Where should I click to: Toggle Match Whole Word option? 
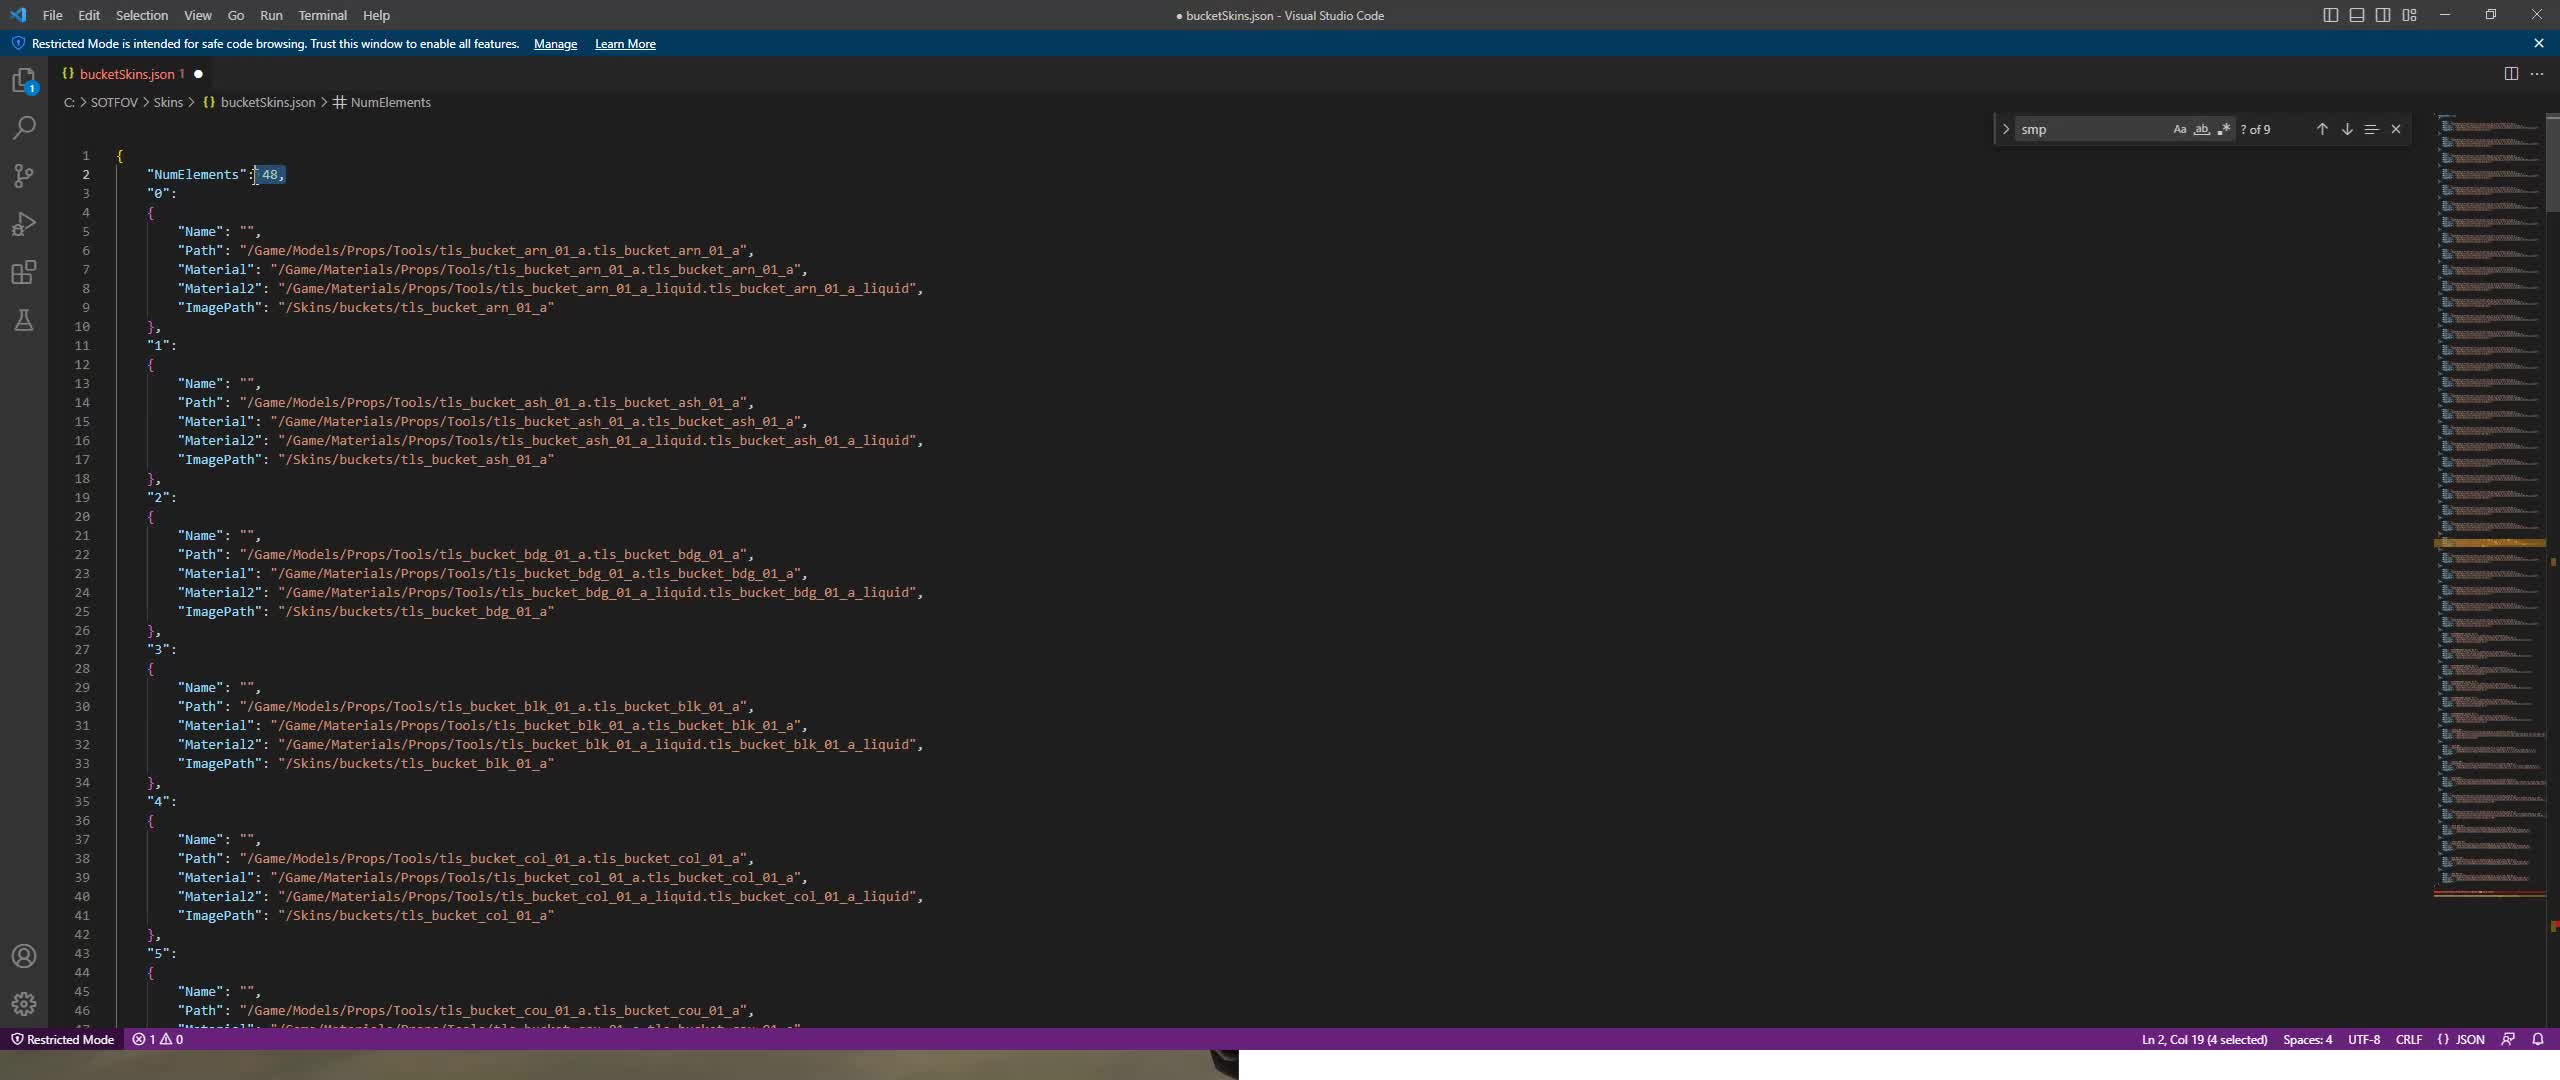[x=2201, y=129]
